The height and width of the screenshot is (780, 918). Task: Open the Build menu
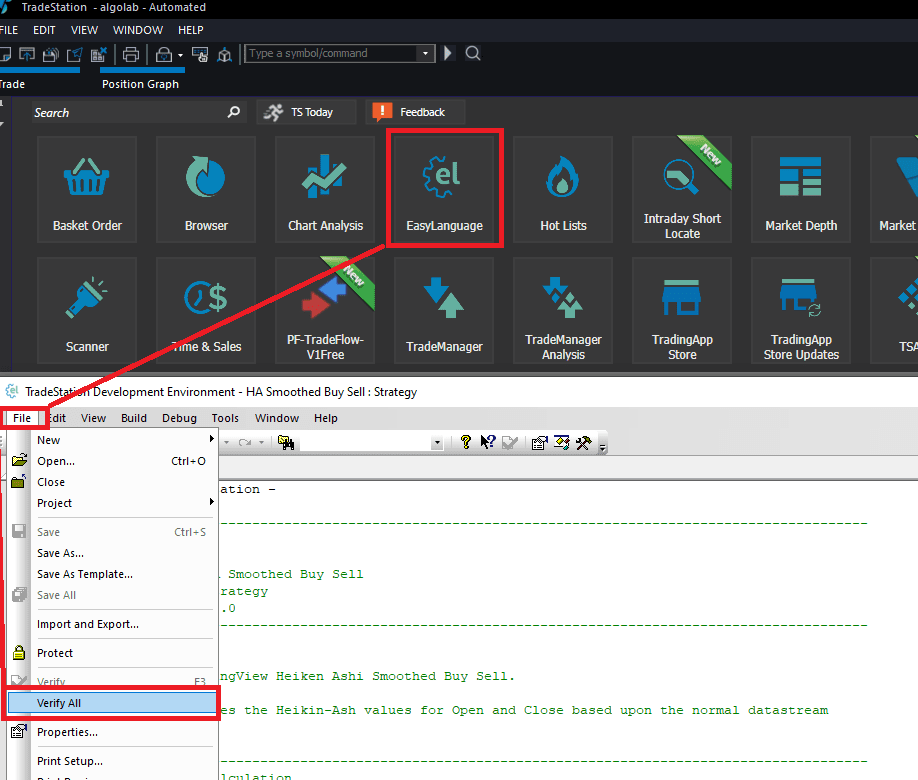click(x=134, y=418)
